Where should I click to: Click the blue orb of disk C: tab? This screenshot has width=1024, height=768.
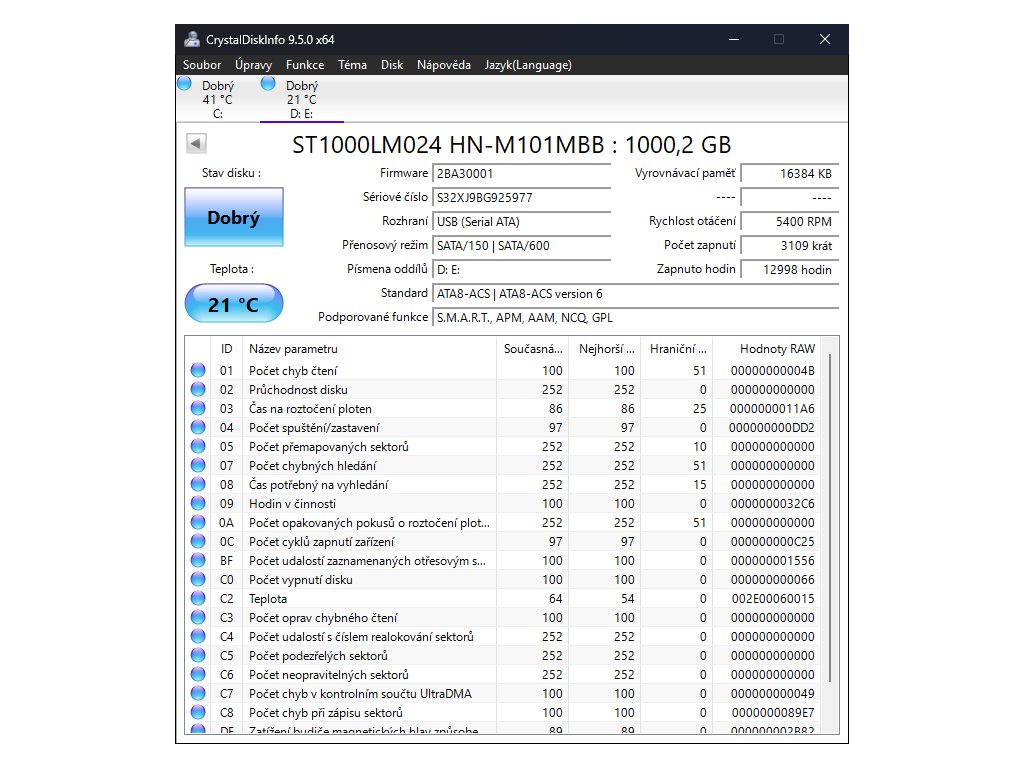184,85
